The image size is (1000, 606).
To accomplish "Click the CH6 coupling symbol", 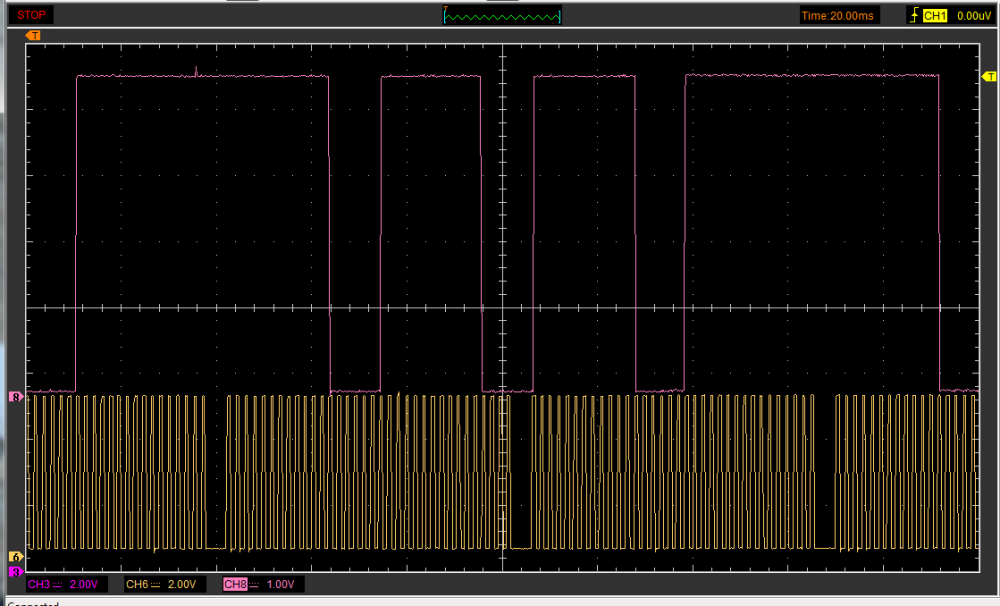I will click(x=155, y=584).
